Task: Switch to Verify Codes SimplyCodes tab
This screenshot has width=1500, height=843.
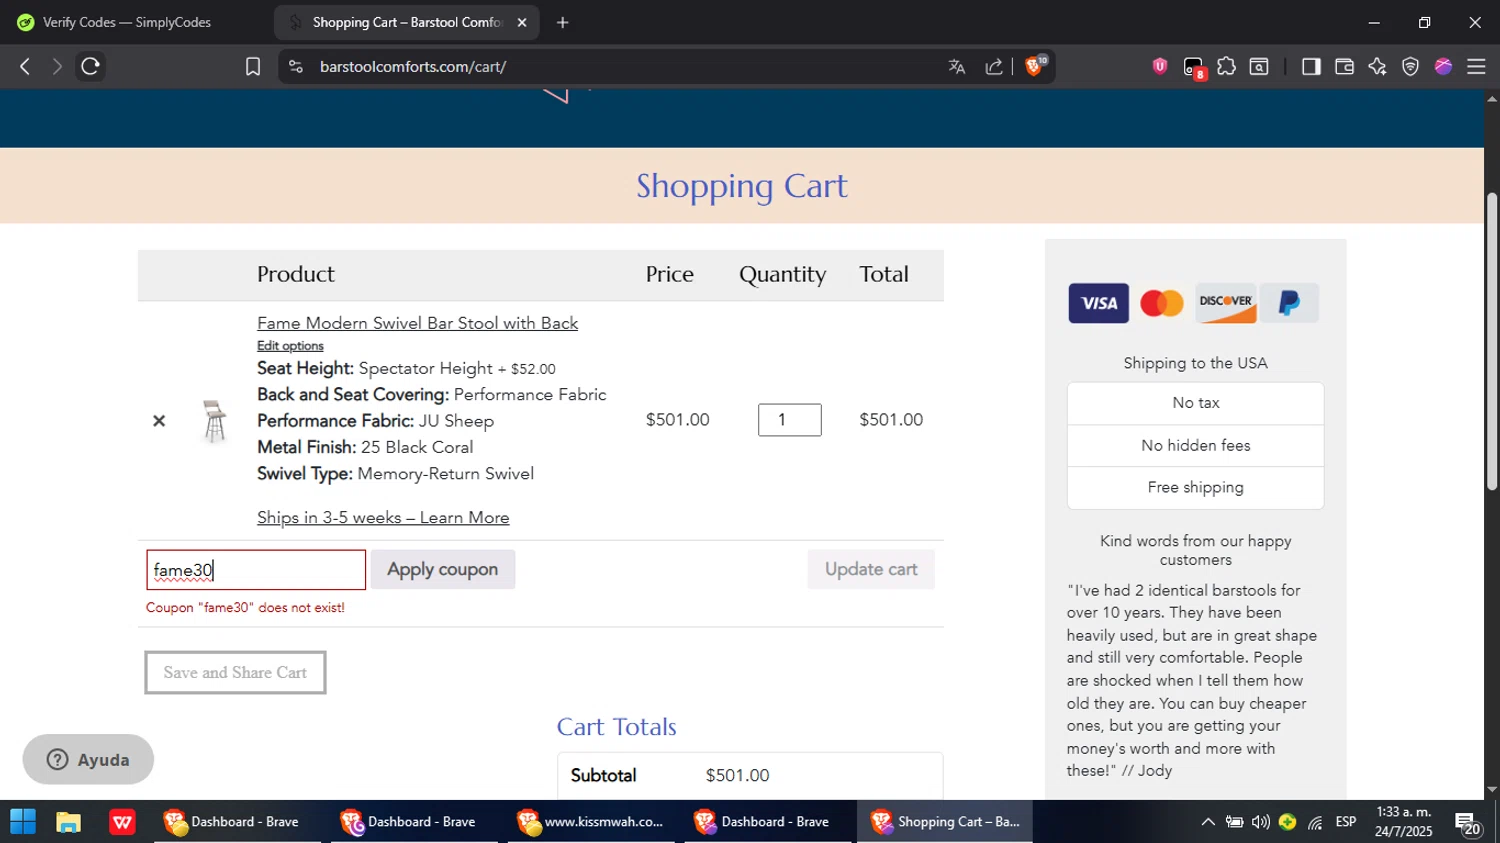Action: click(x=127, y=22)
